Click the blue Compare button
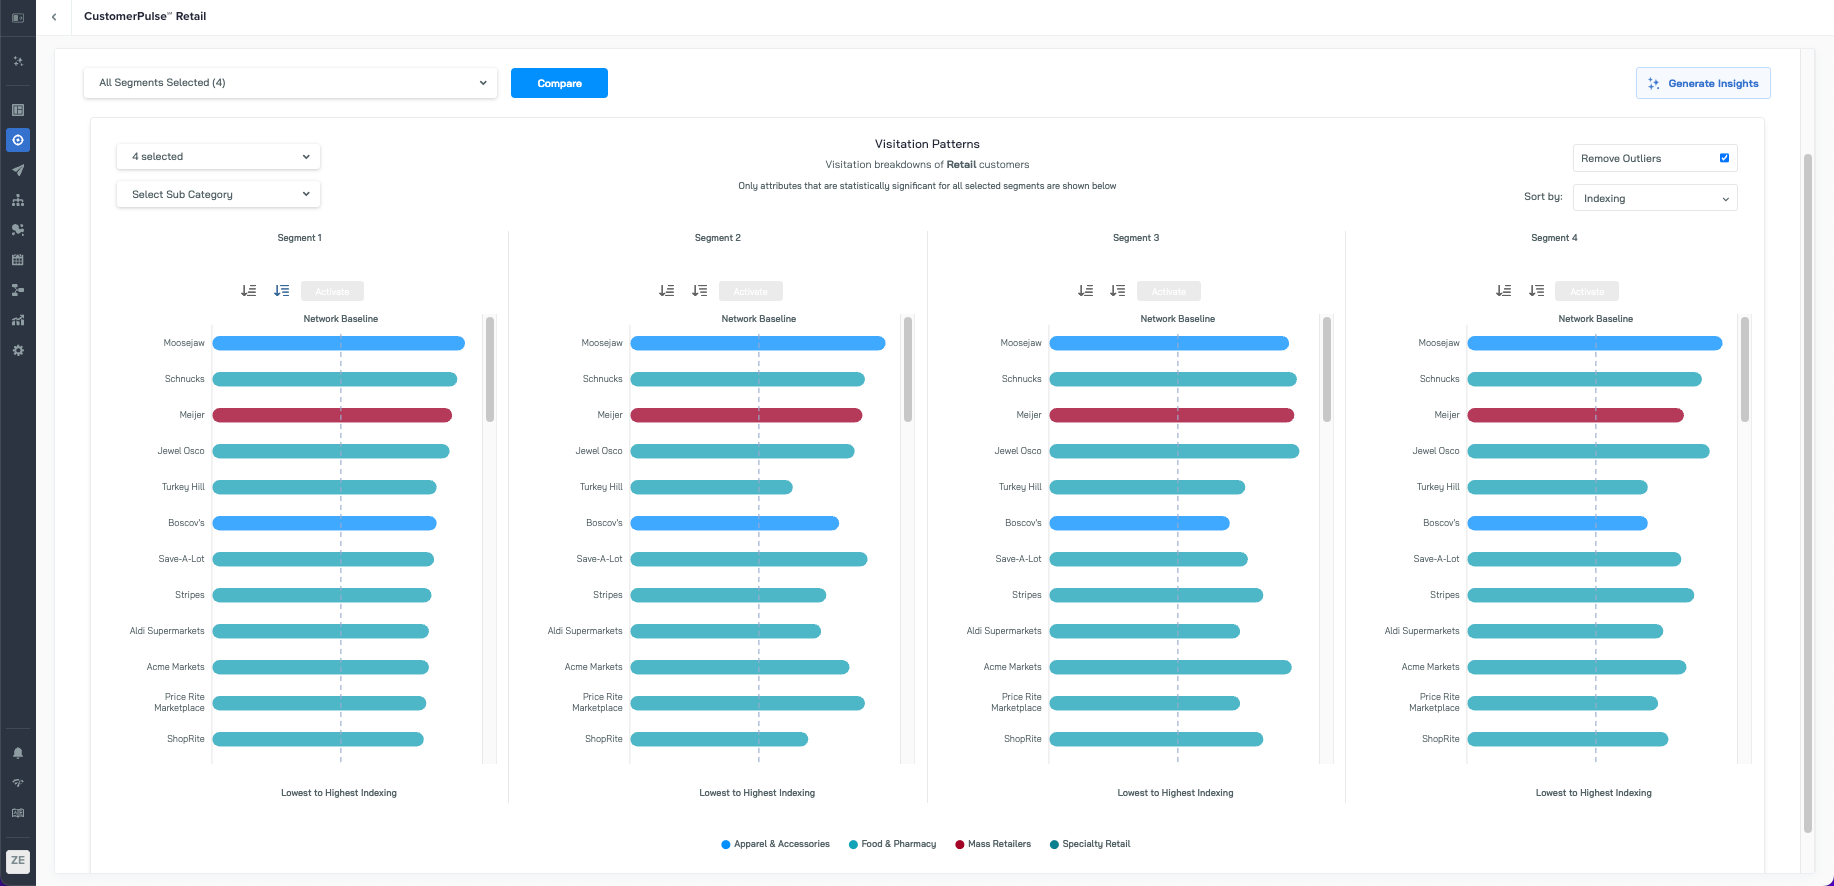Image resolution: width=1834 pixels, height=886 pixels. click(x=559, y=83)
